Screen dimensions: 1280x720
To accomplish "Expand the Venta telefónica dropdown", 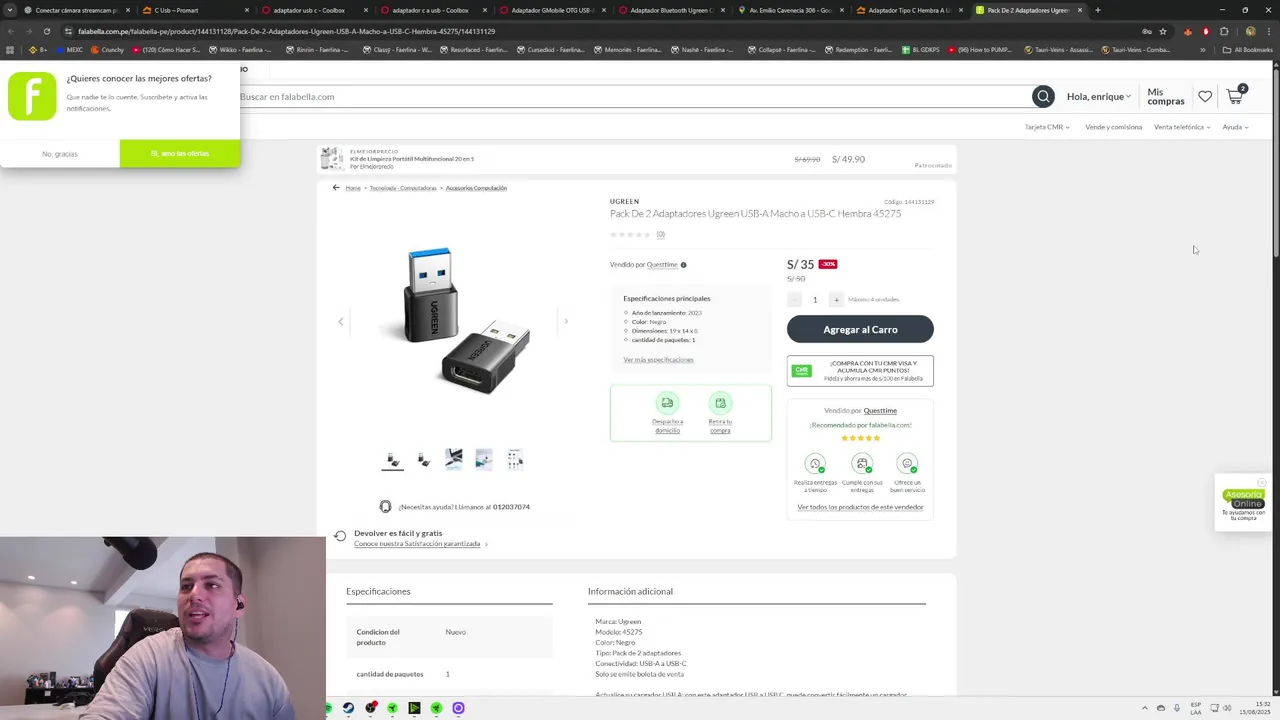I will click(1182, 127).
